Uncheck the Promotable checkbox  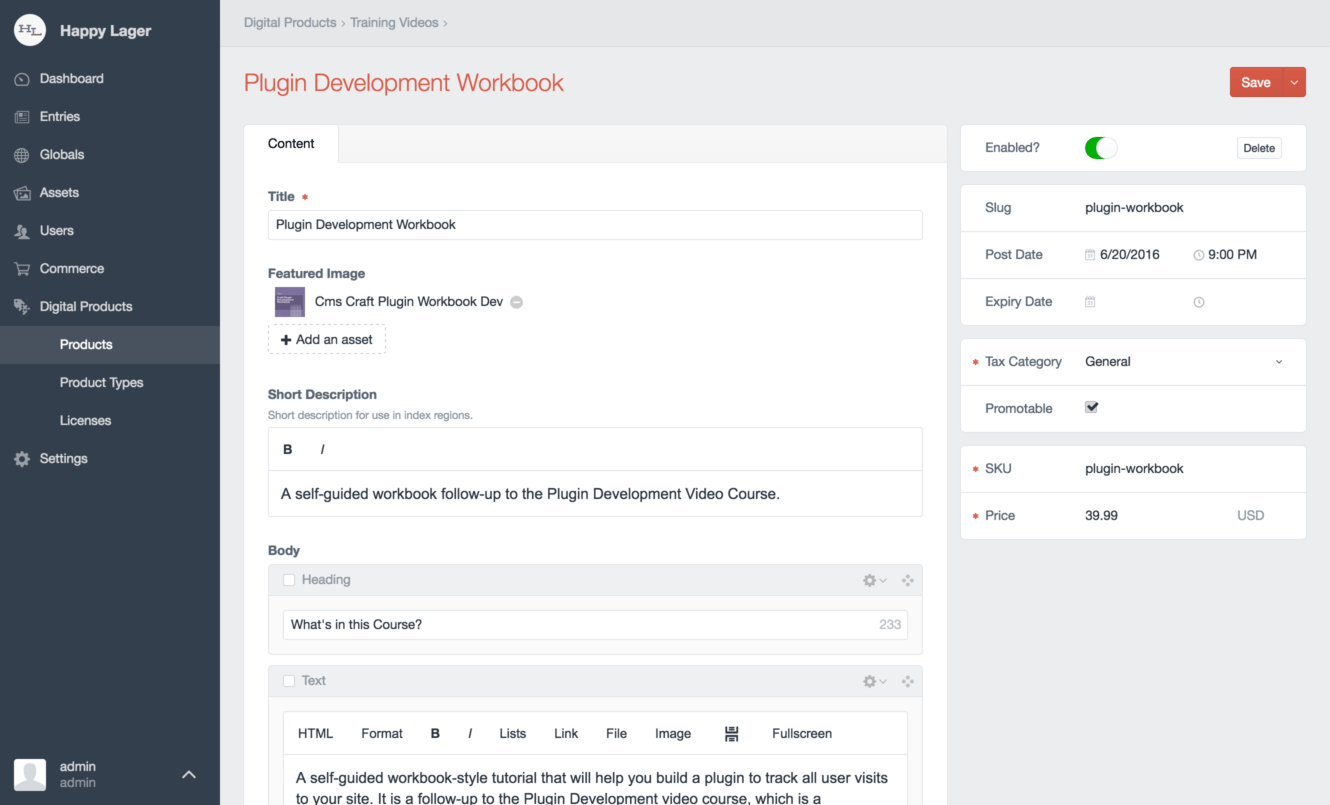1092,408
